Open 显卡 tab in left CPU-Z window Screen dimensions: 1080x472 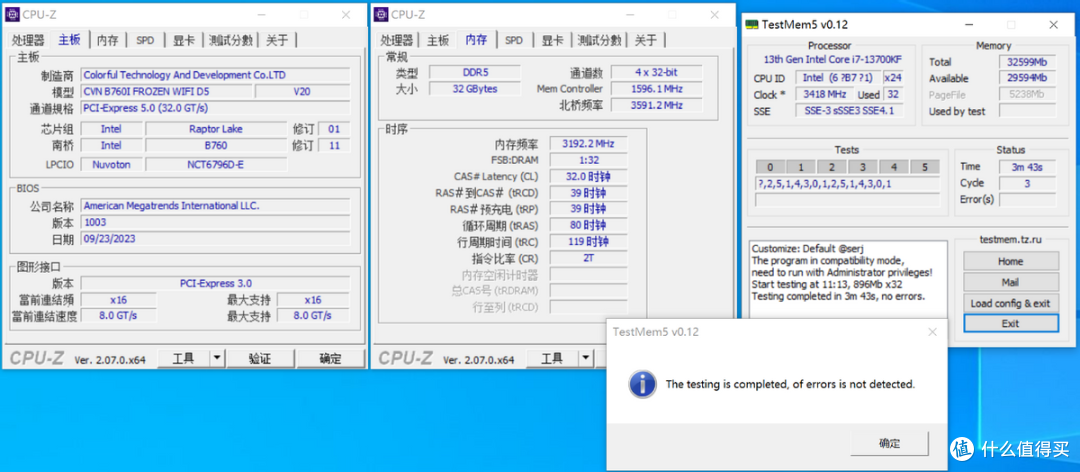[x=184, y=40]
